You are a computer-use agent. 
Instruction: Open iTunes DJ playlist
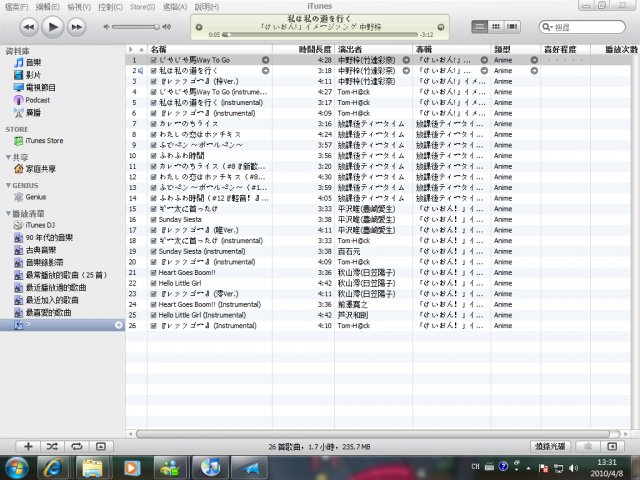[34, 225]
